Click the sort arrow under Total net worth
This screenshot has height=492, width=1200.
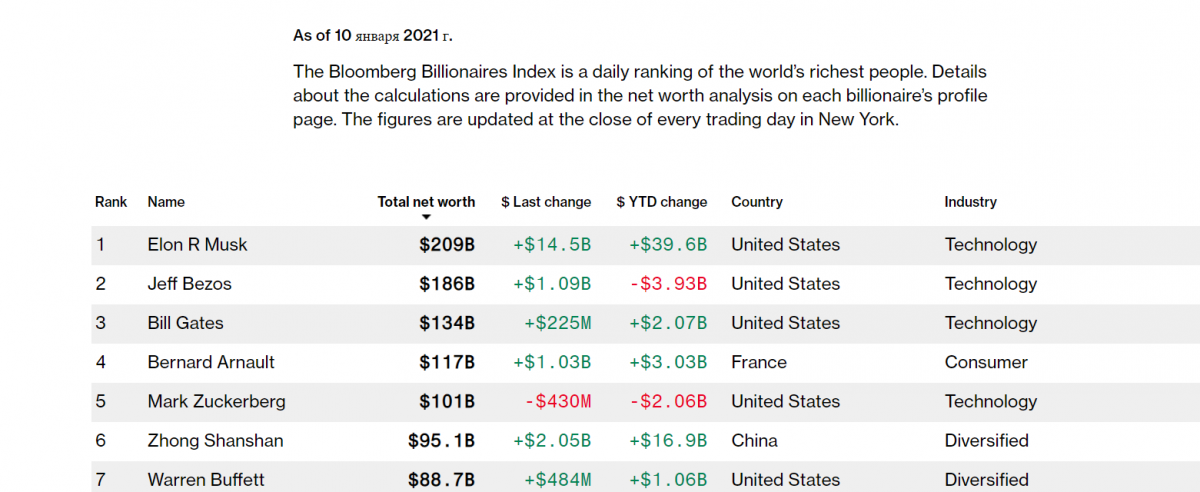426,217
